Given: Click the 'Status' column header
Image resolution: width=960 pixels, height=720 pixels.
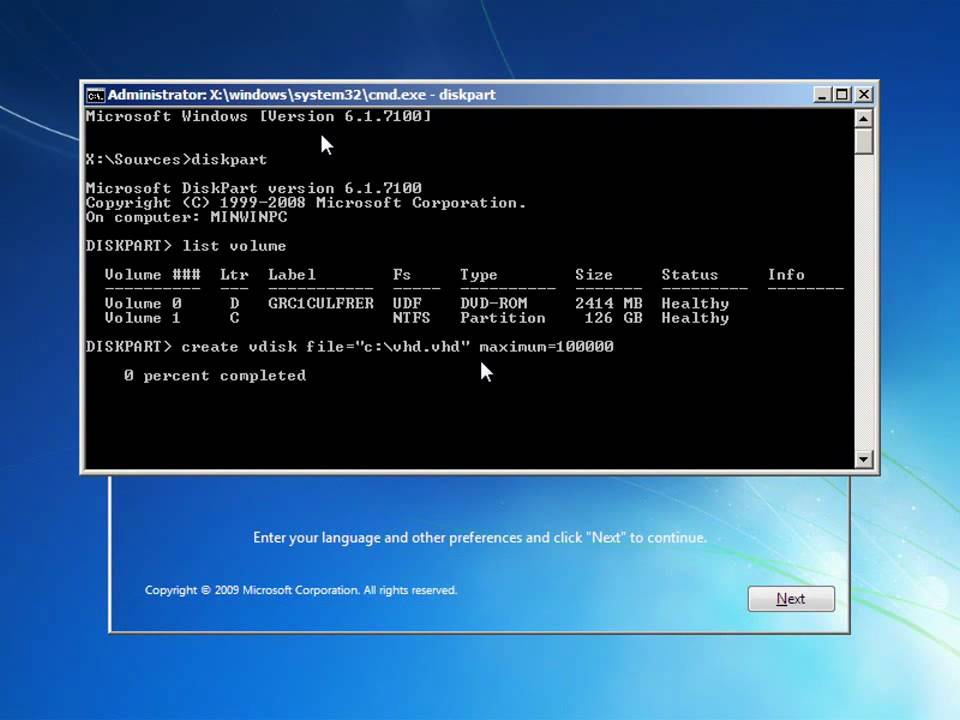Looking at the screenshot, I should coord(689,275).
